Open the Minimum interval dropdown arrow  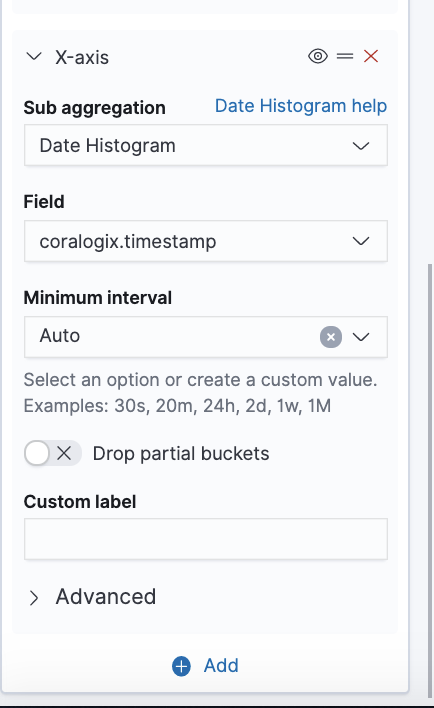[x=361, y=337]
